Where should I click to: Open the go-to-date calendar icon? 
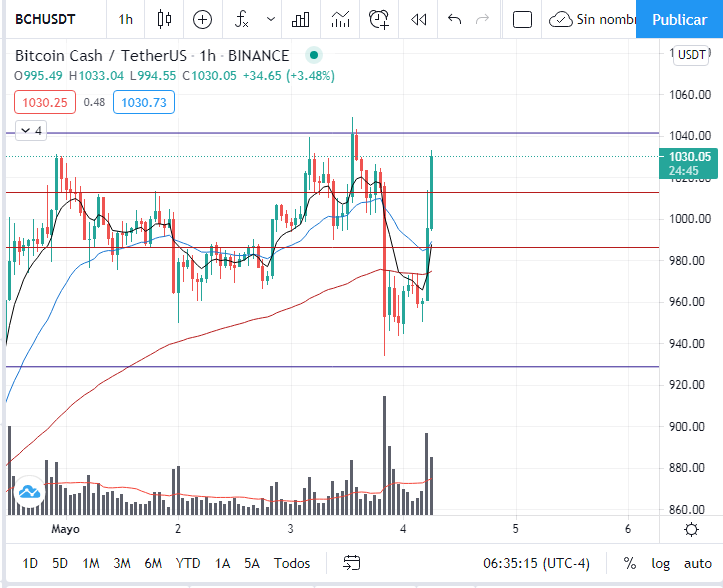(x=351, y=563)
